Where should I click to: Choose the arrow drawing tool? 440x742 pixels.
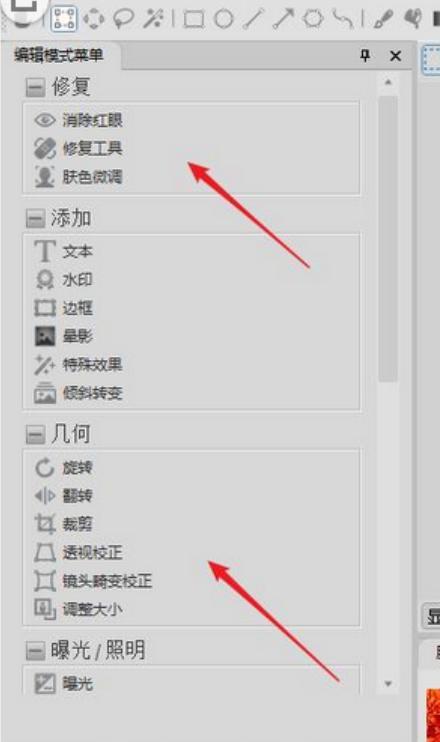[282, 19]
